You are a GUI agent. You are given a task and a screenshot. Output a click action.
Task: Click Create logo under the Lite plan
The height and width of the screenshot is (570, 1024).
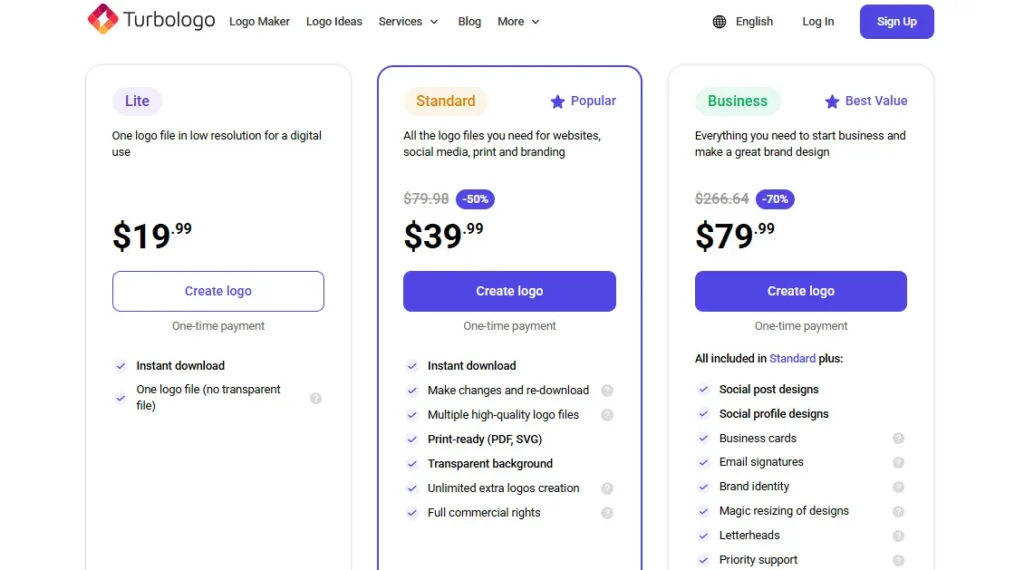click(218, 291)
